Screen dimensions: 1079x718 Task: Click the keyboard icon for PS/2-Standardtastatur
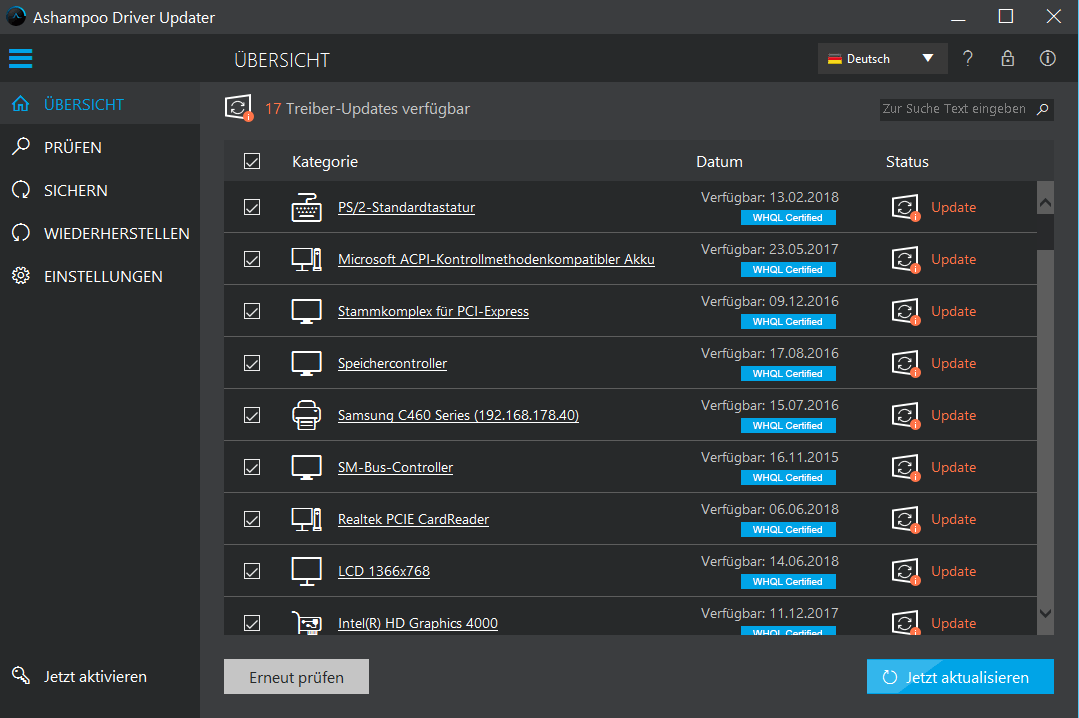(306, 207)
